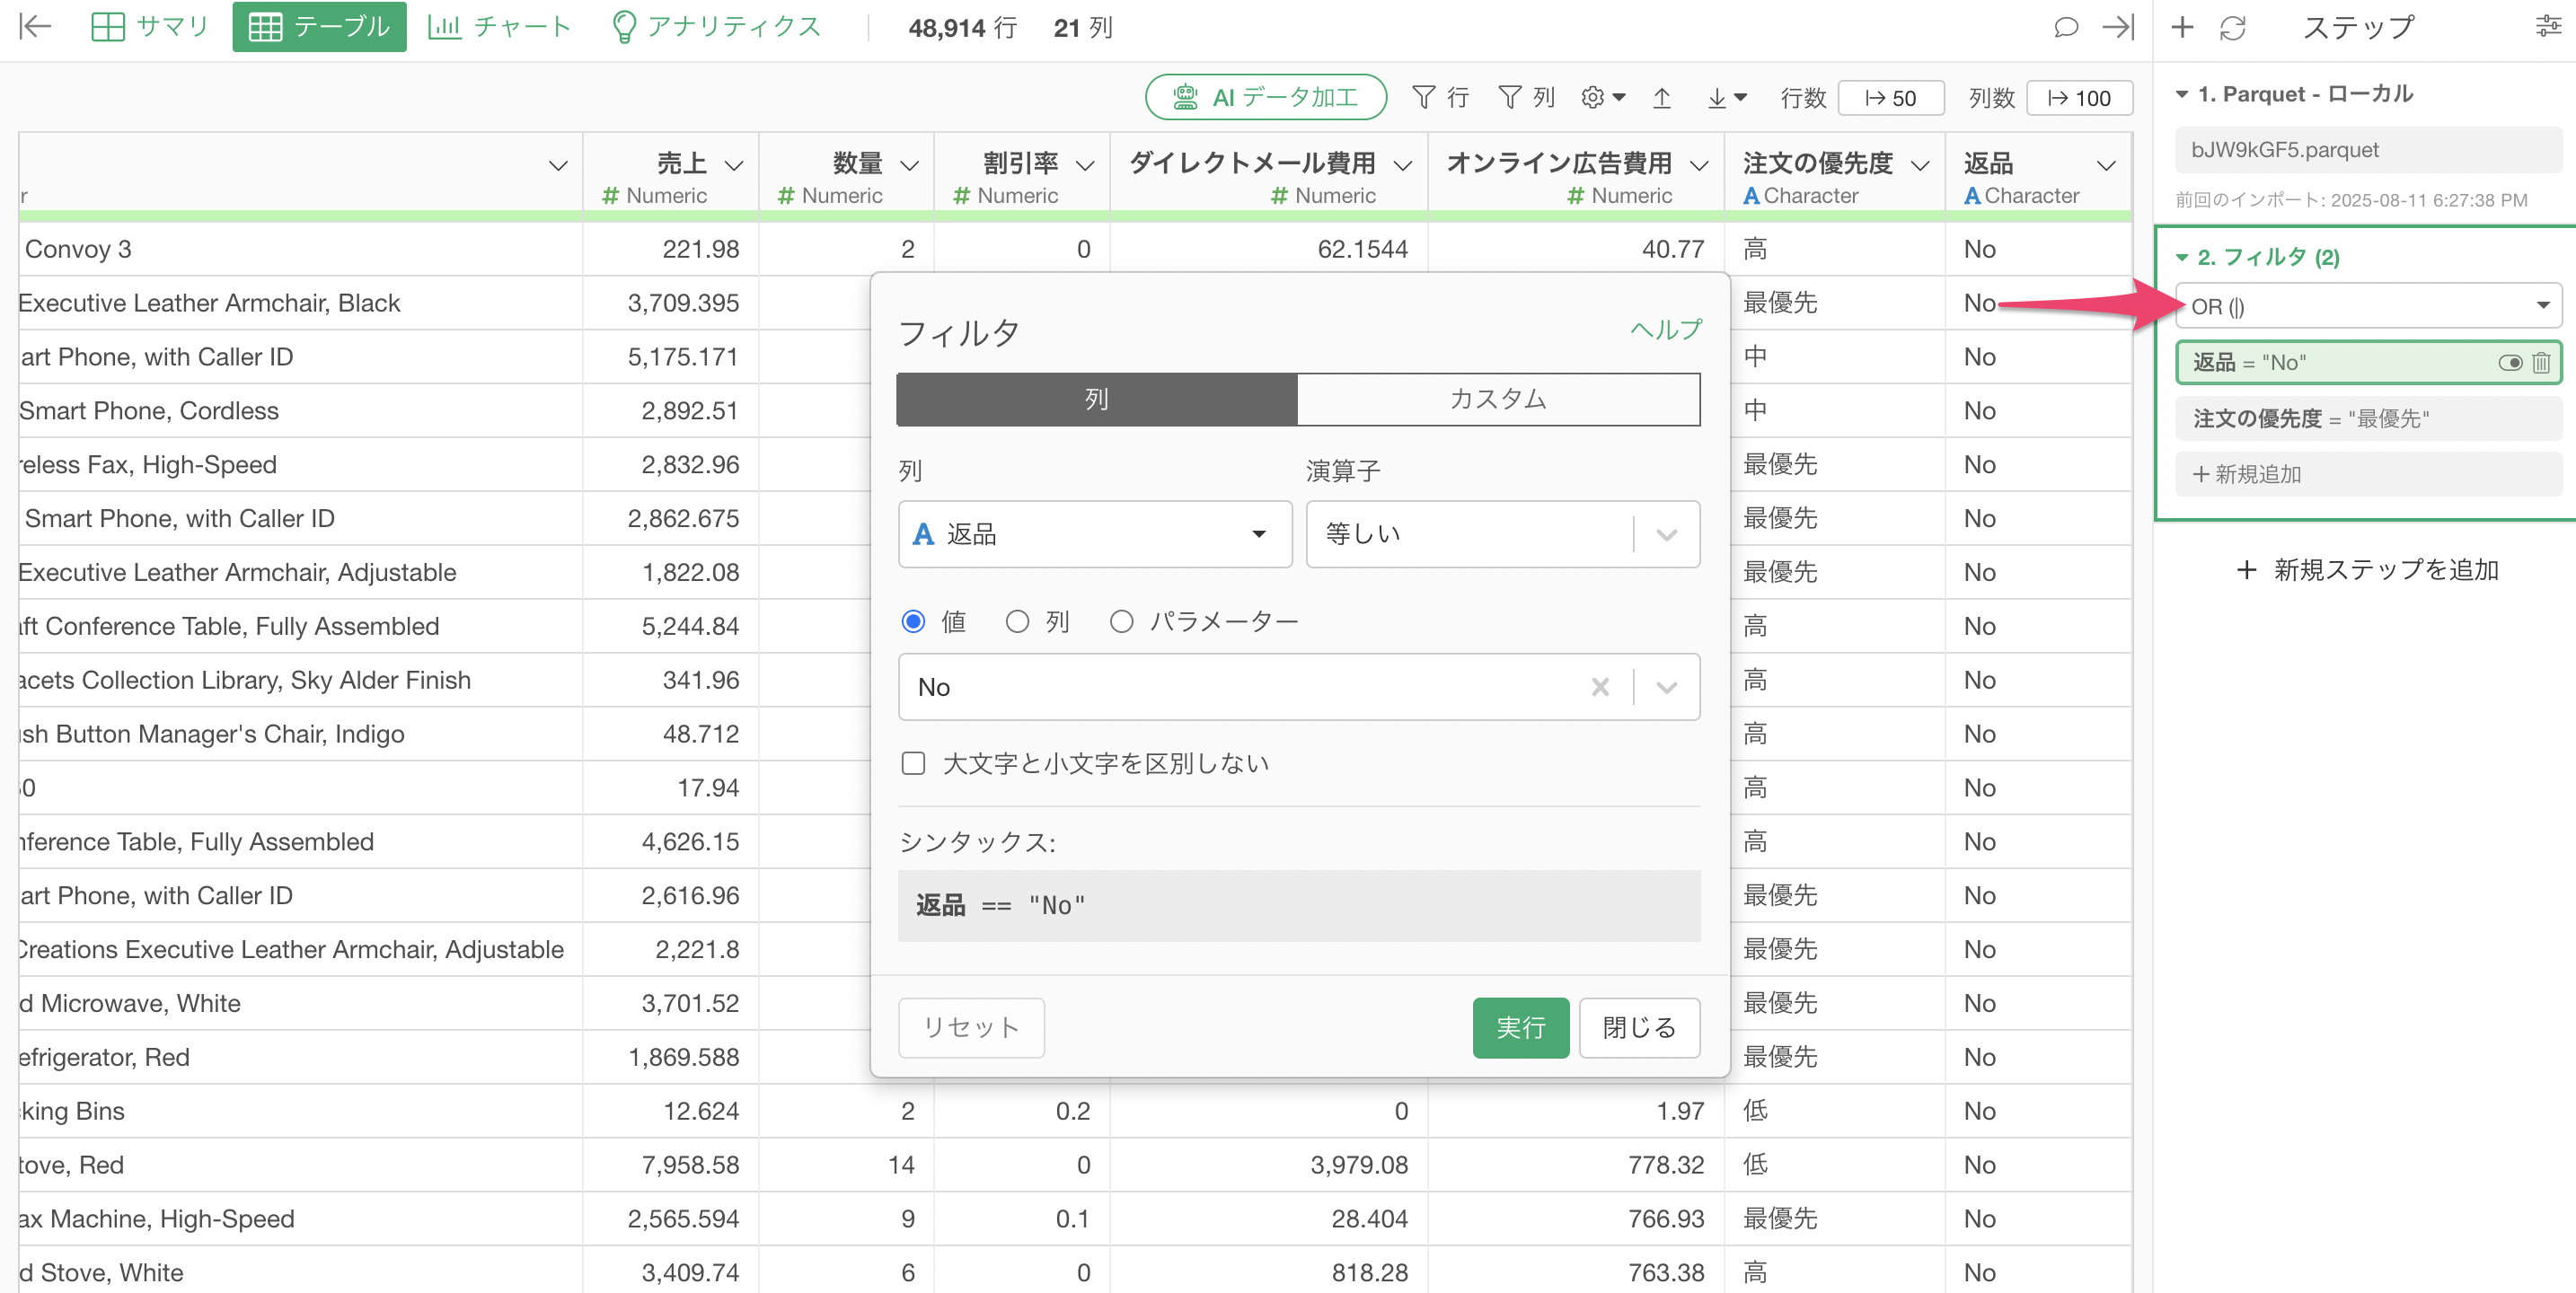
Task: Click the green 実行 button
Action: click(1520, 1027)
